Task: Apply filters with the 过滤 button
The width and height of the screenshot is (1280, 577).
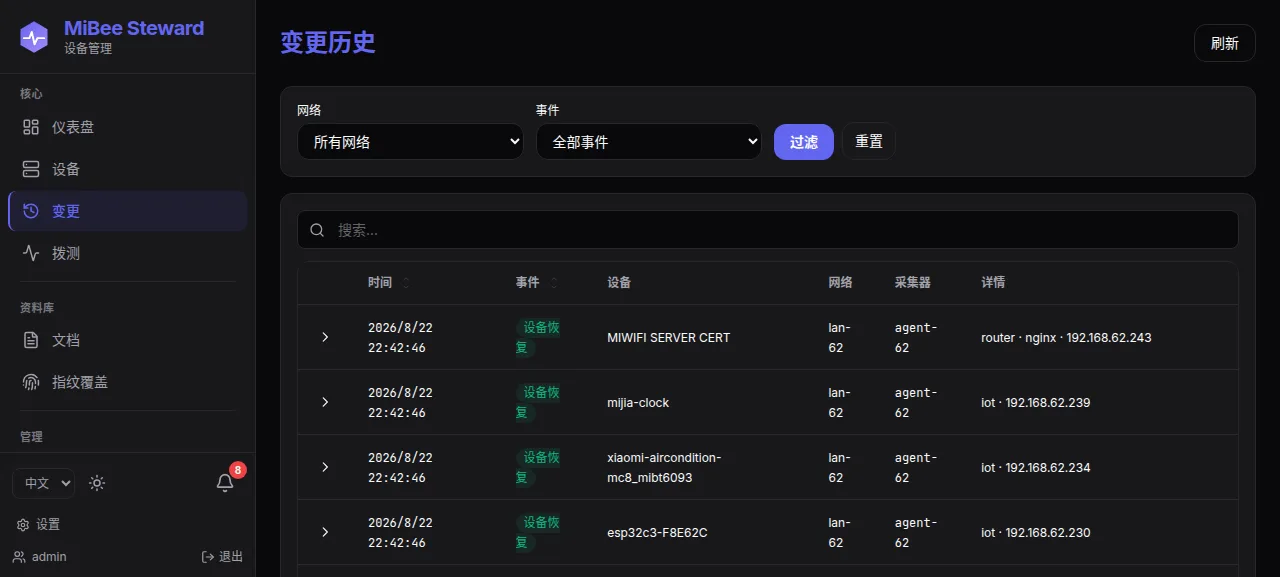Action: (804, 141)
